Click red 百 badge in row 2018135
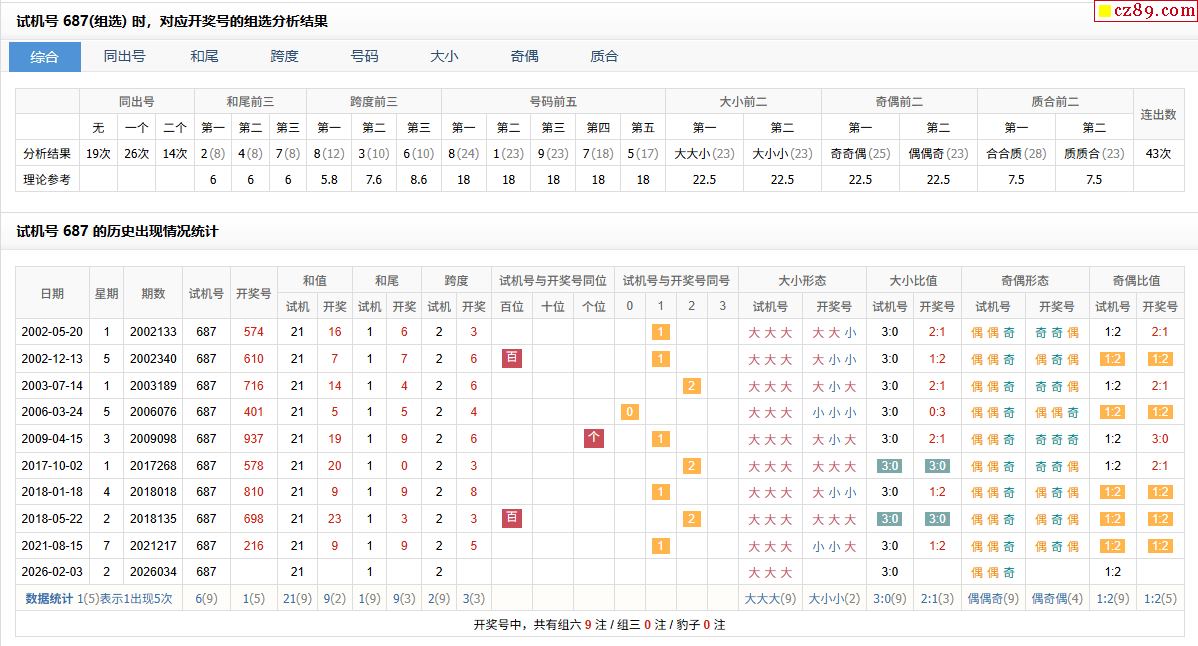 [x=512, y=519]
